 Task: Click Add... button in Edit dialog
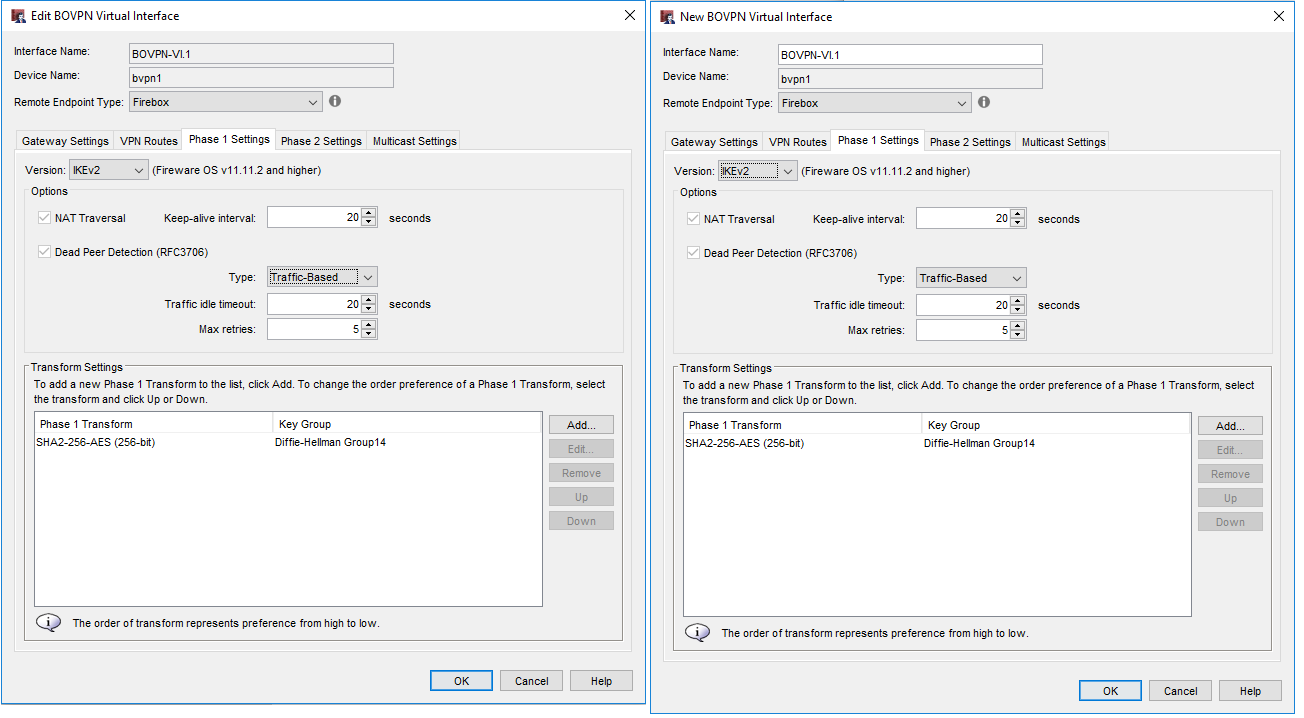581,425
